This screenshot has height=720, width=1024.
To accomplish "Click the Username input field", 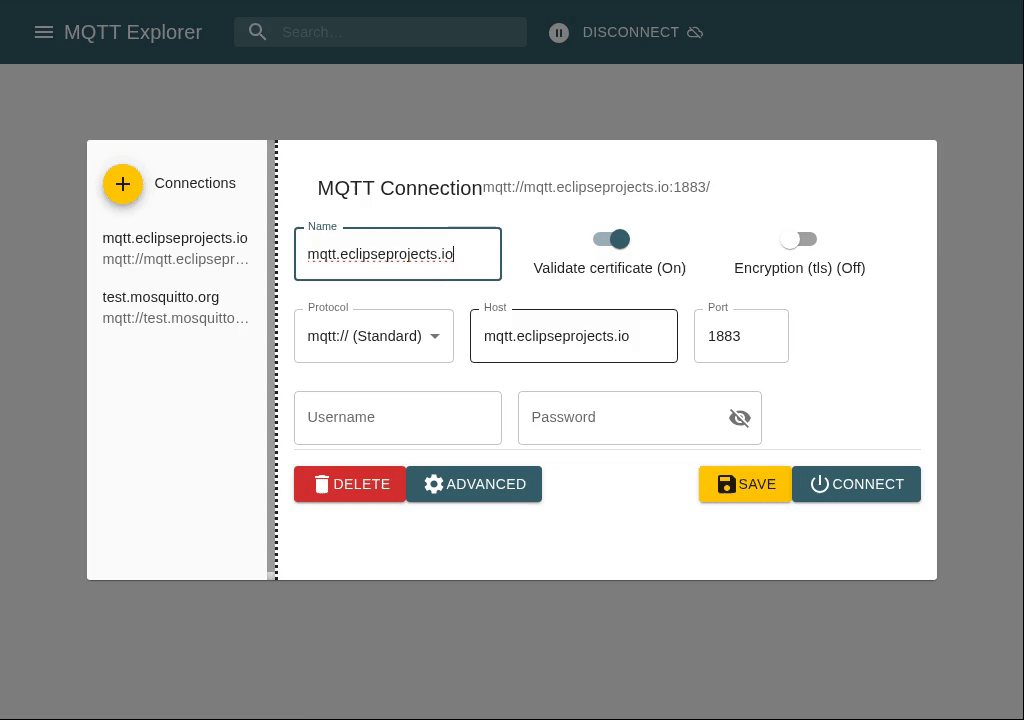I will tap(397, 417).
